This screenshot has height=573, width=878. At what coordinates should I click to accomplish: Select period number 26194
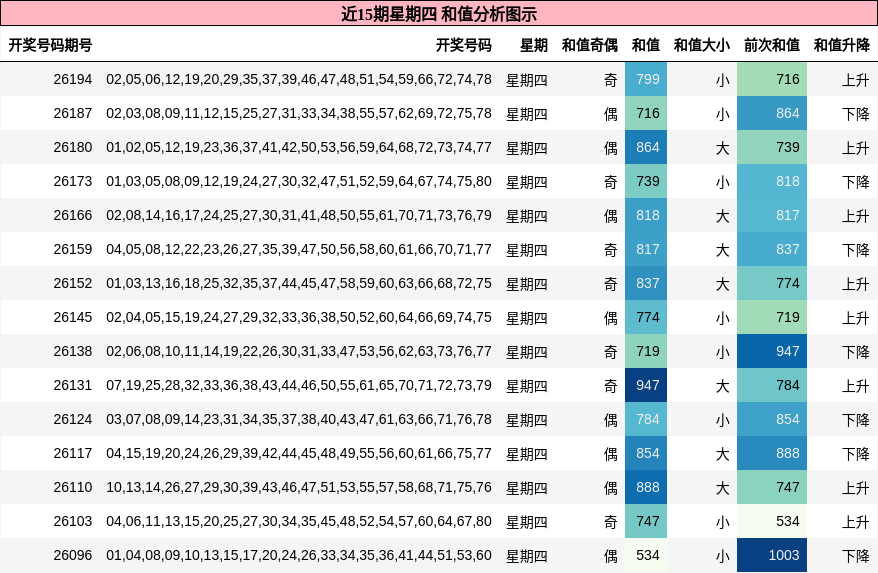click(73, 80)
